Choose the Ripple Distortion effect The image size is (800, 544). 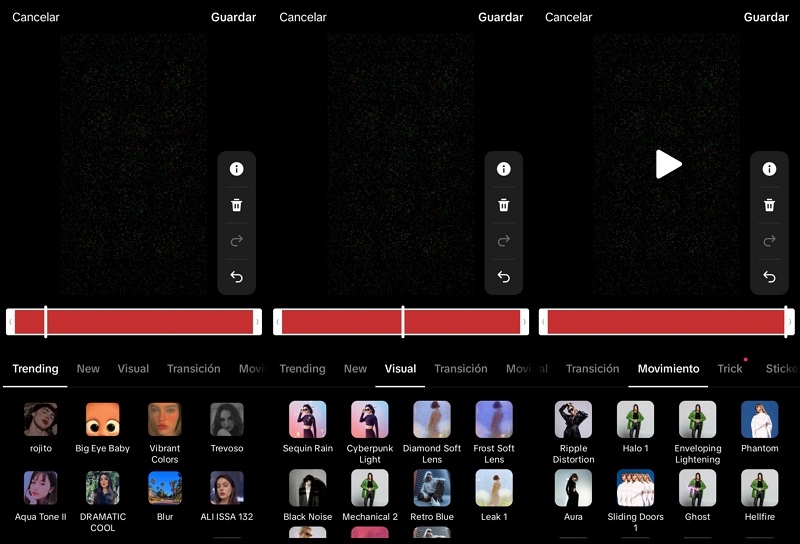point(573,420)
